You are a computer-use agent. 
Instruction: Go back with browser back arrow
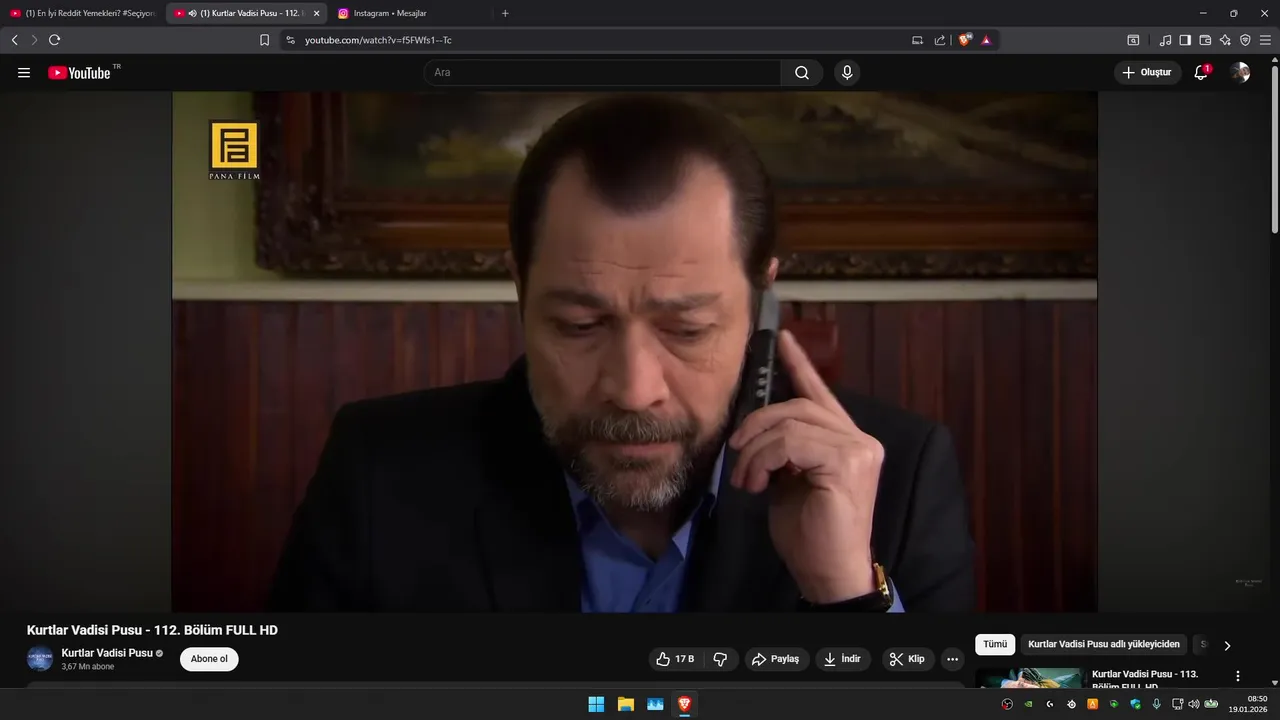pyautogui.click(x=14, y=40)
